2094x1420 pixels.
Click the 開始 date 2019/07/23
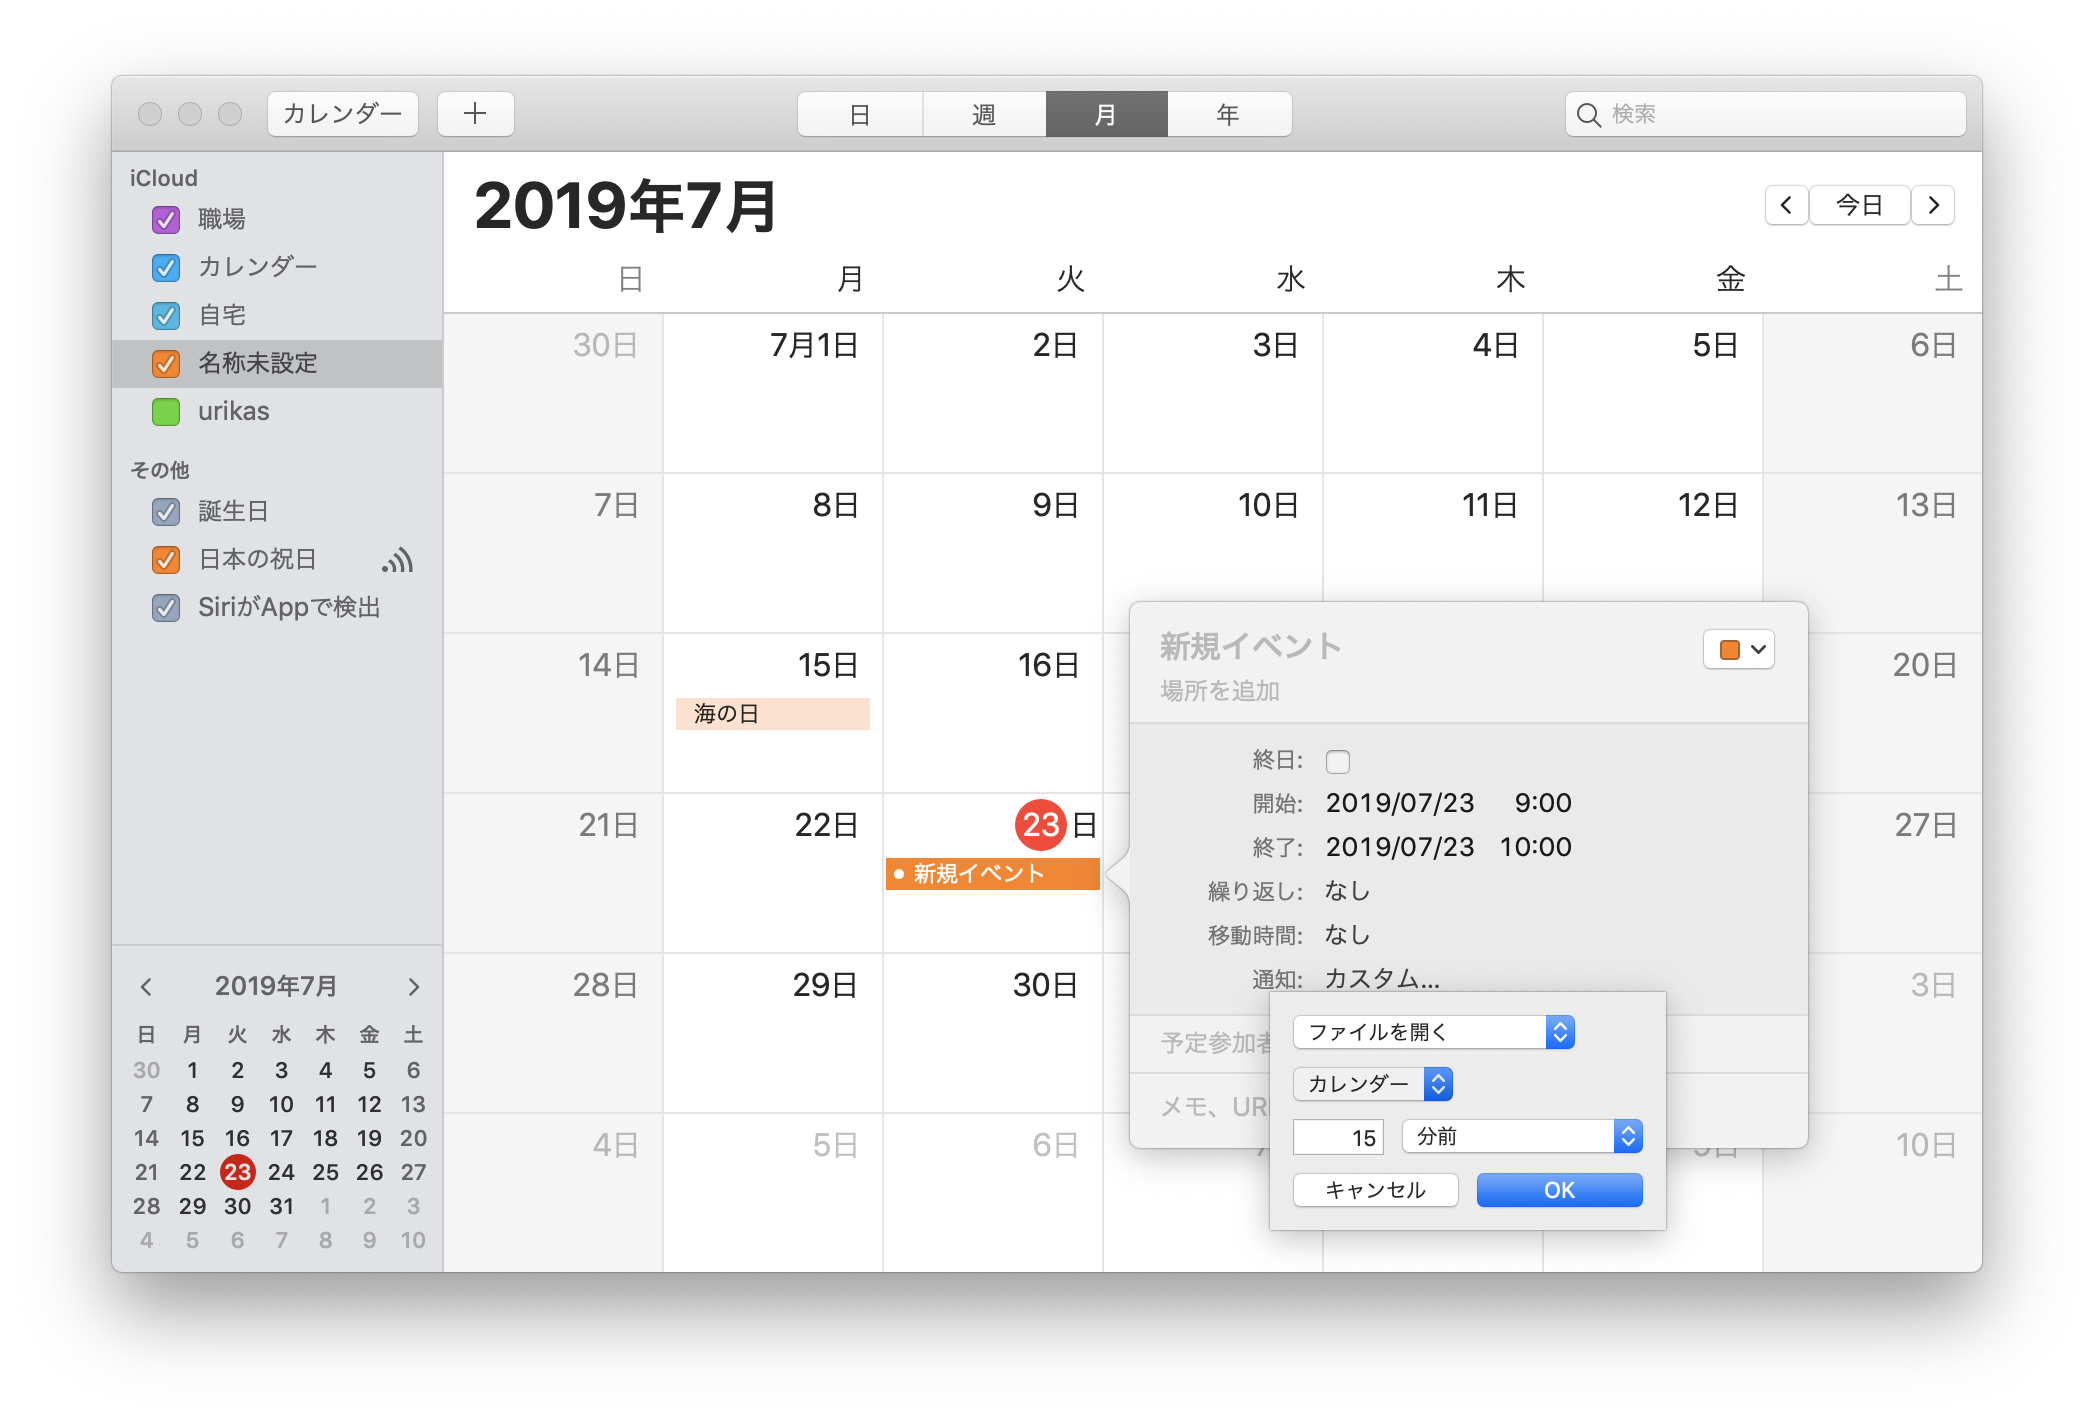pyautogui.click(x=1400, y=803)
